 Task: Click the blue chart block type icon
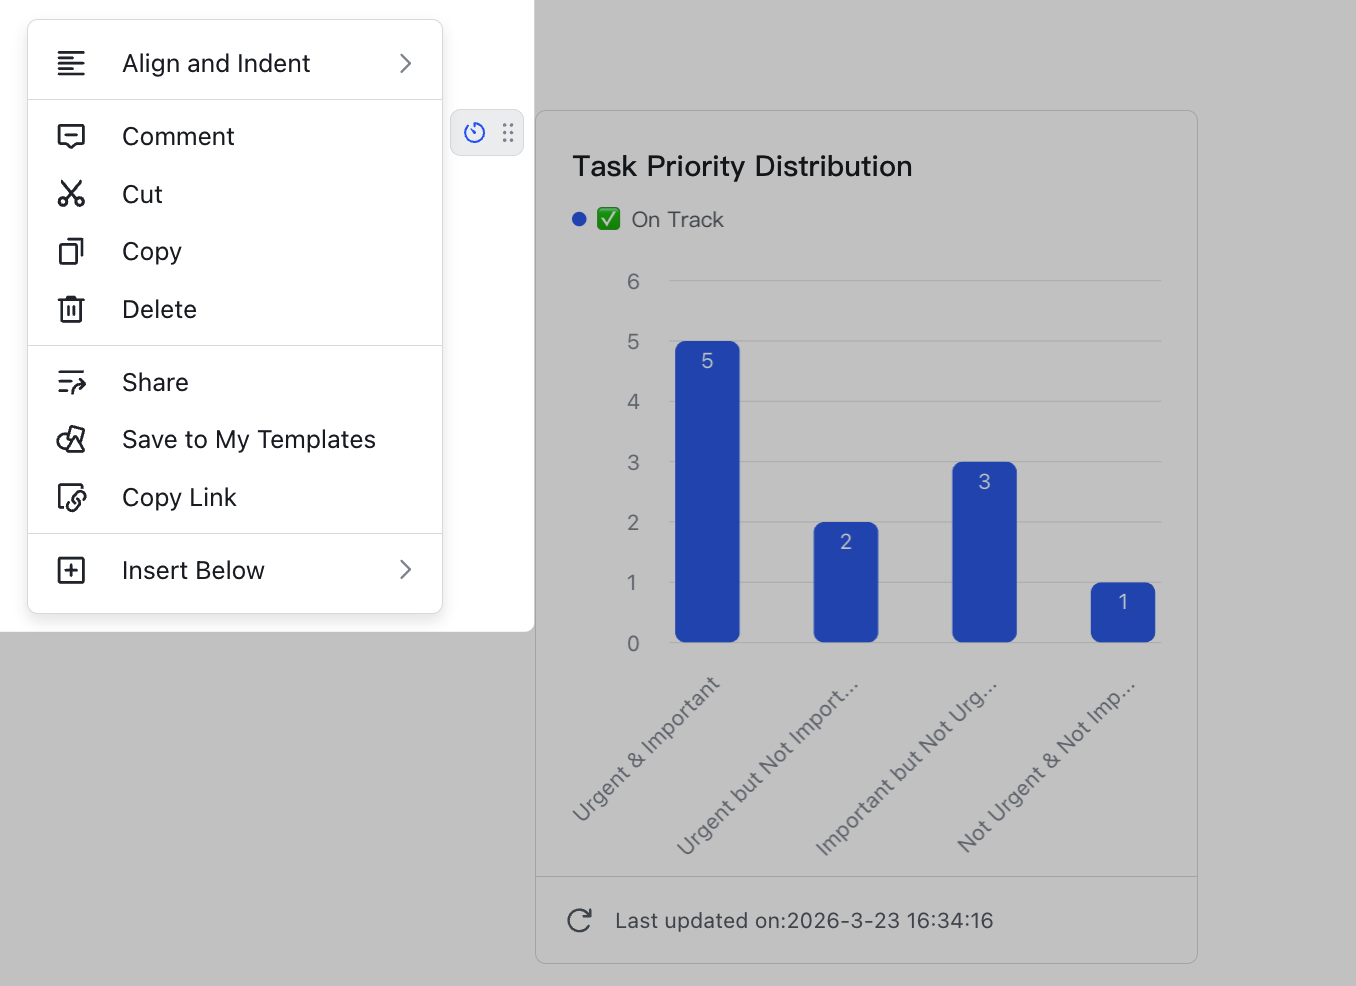point(475,132)
